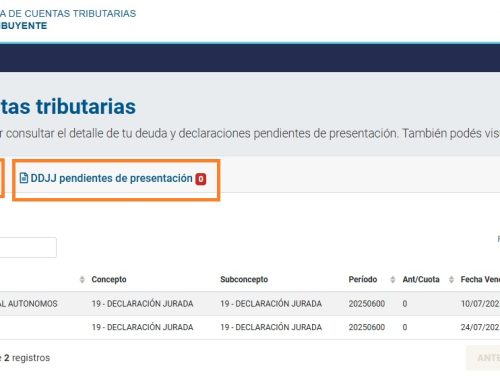This screenshot has width=500, height=380.
Task: Click the Ant/Cuota 0 in 24/07 row
Action: (x=405, y=327)
